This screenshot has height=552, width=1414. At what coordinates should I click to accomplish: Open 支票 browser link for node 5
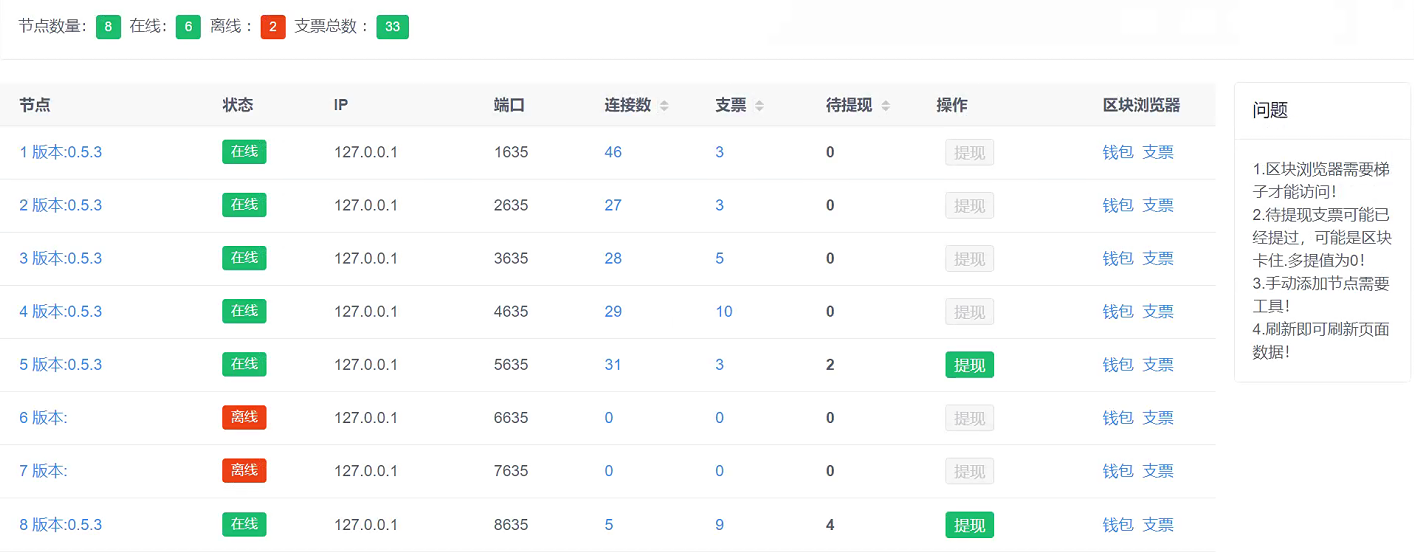[1158, 365]
